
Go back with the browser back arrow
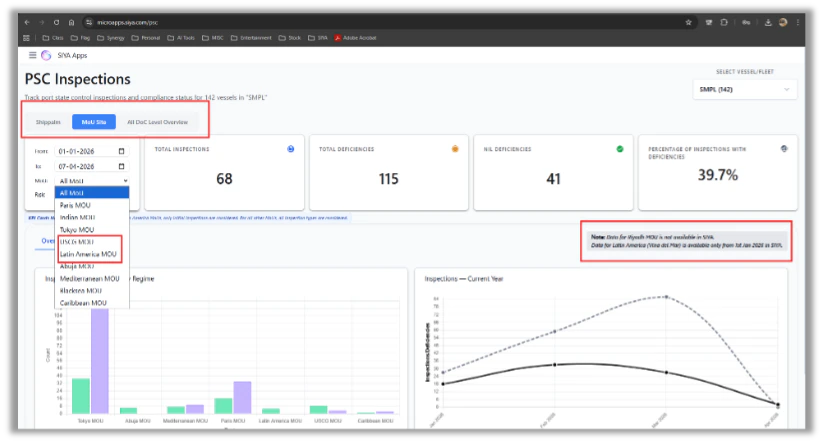(27, 23)
